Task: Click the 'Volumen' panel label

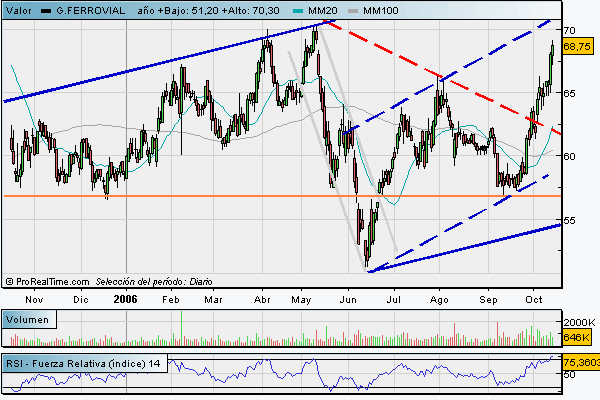Action: tap(28, 320)
